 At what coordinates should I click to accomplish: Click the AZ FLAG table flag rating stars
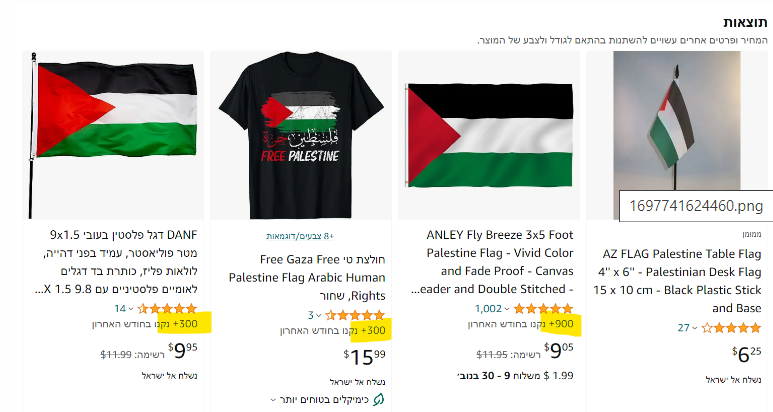point(732,327)
